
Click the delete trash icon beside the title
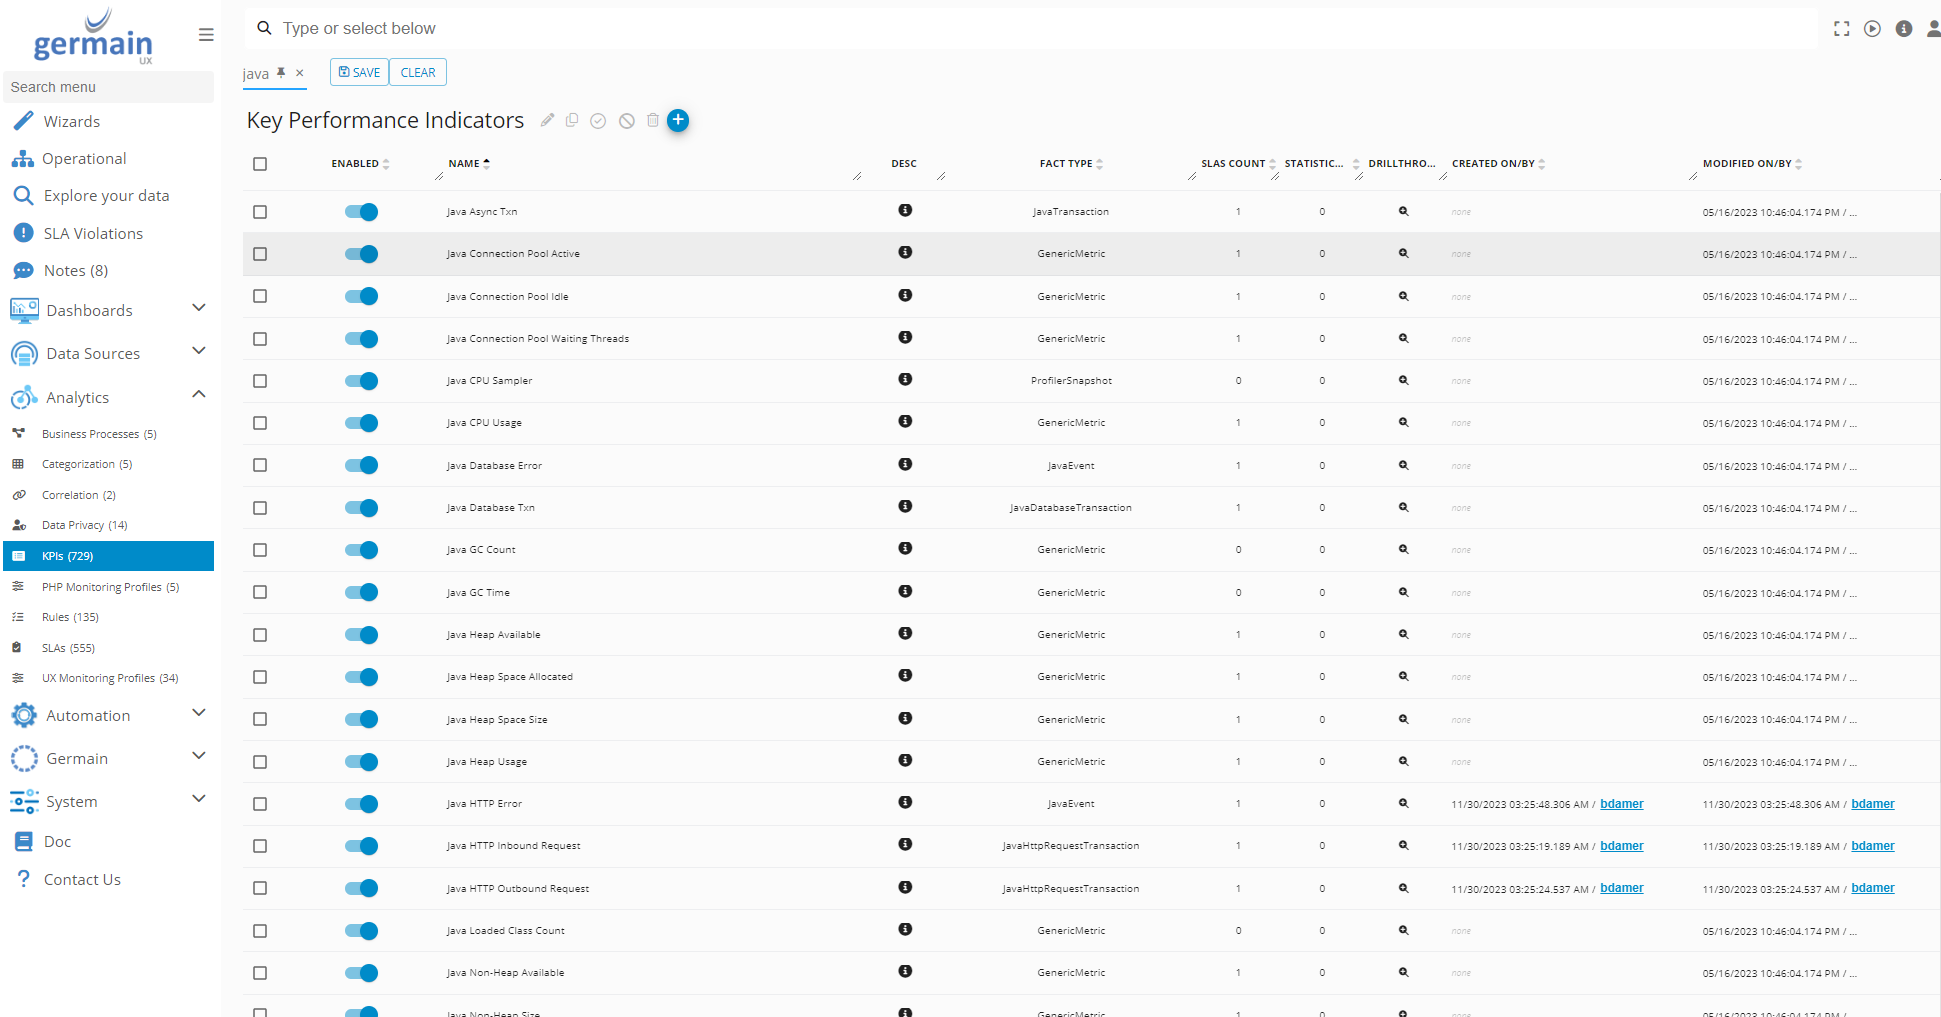pyautogui.click(x=653, y=120)
